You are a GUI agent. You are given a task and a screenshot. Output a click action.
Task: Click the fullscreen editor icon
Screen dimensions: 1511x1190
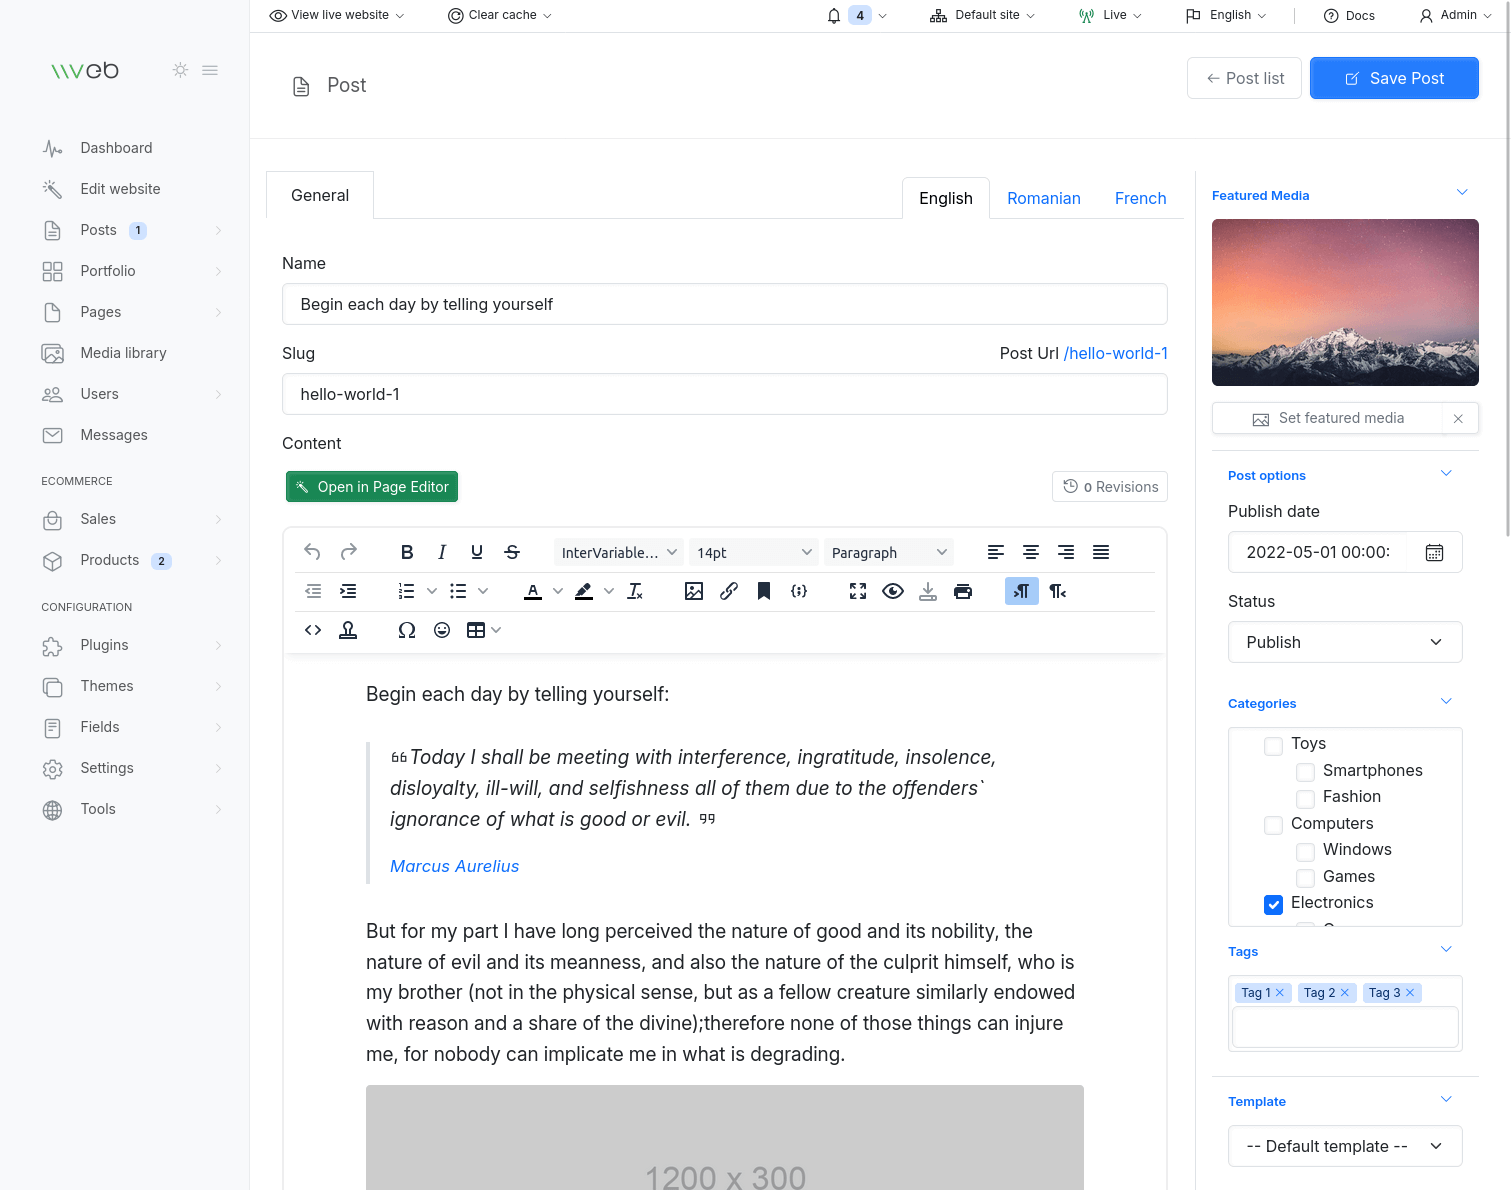tap(858, 591)
